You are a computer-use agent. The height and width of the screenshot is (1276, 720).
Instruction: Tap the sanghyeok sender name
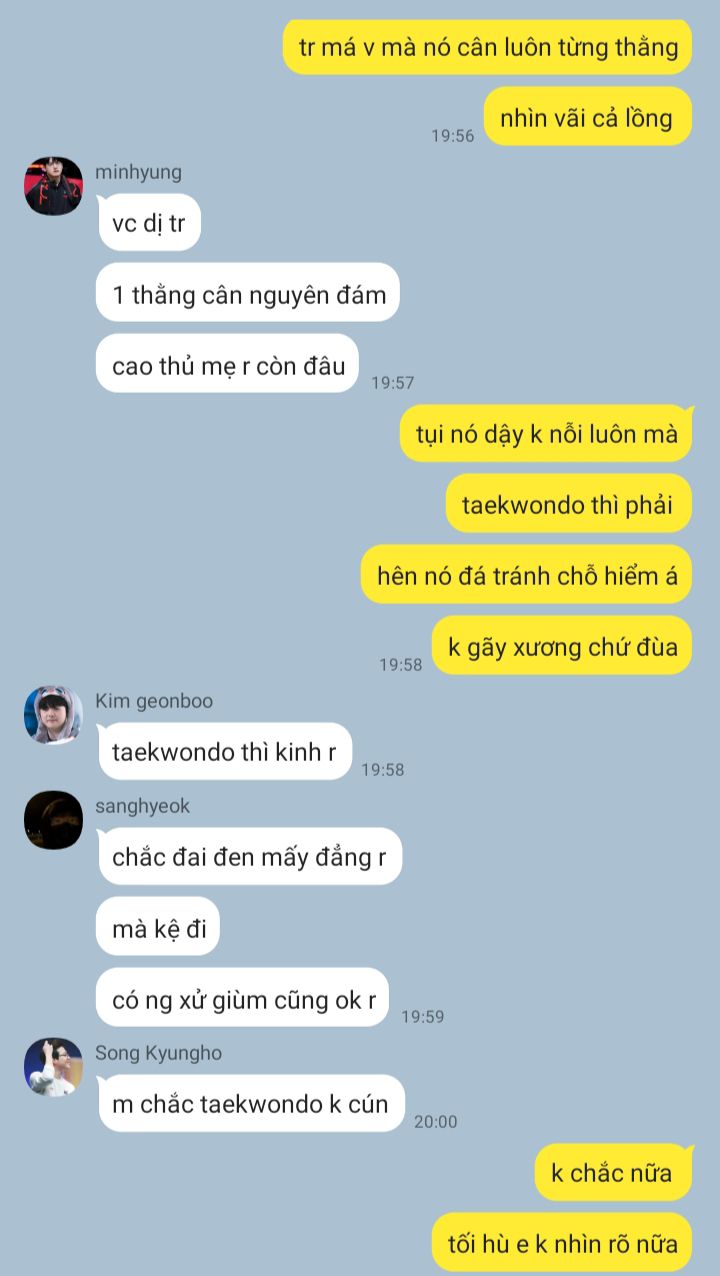[x=142, y=806]
